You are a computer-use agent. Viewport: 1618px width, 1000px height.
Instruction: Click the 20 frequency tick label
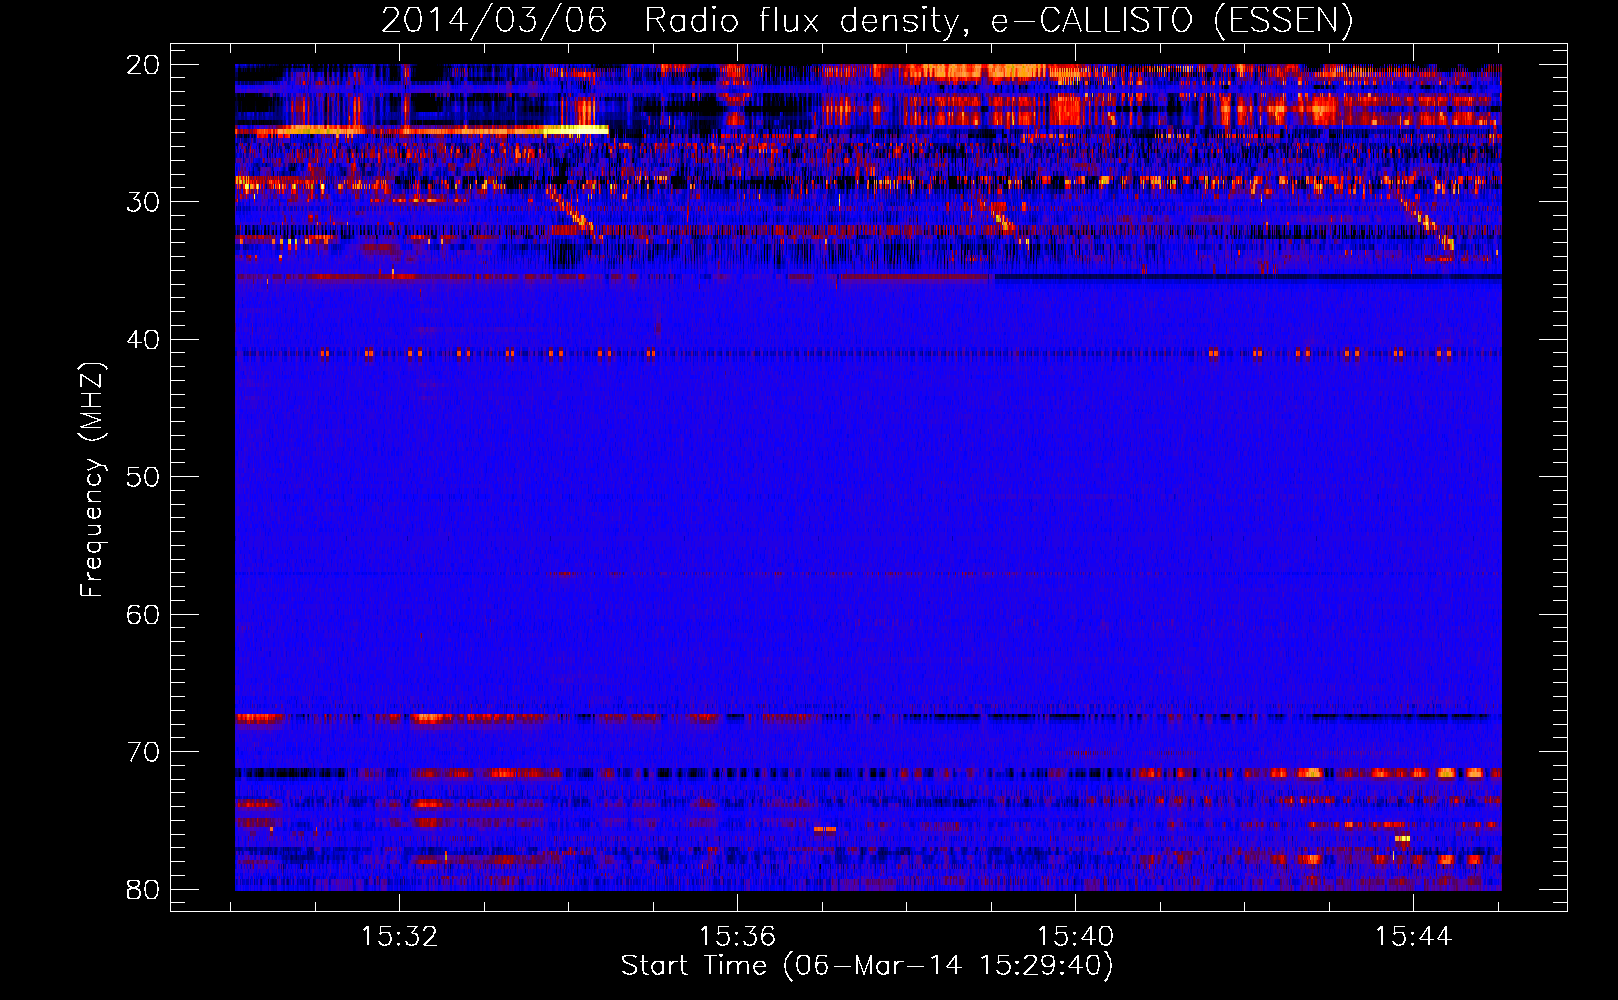pos(143,65)
